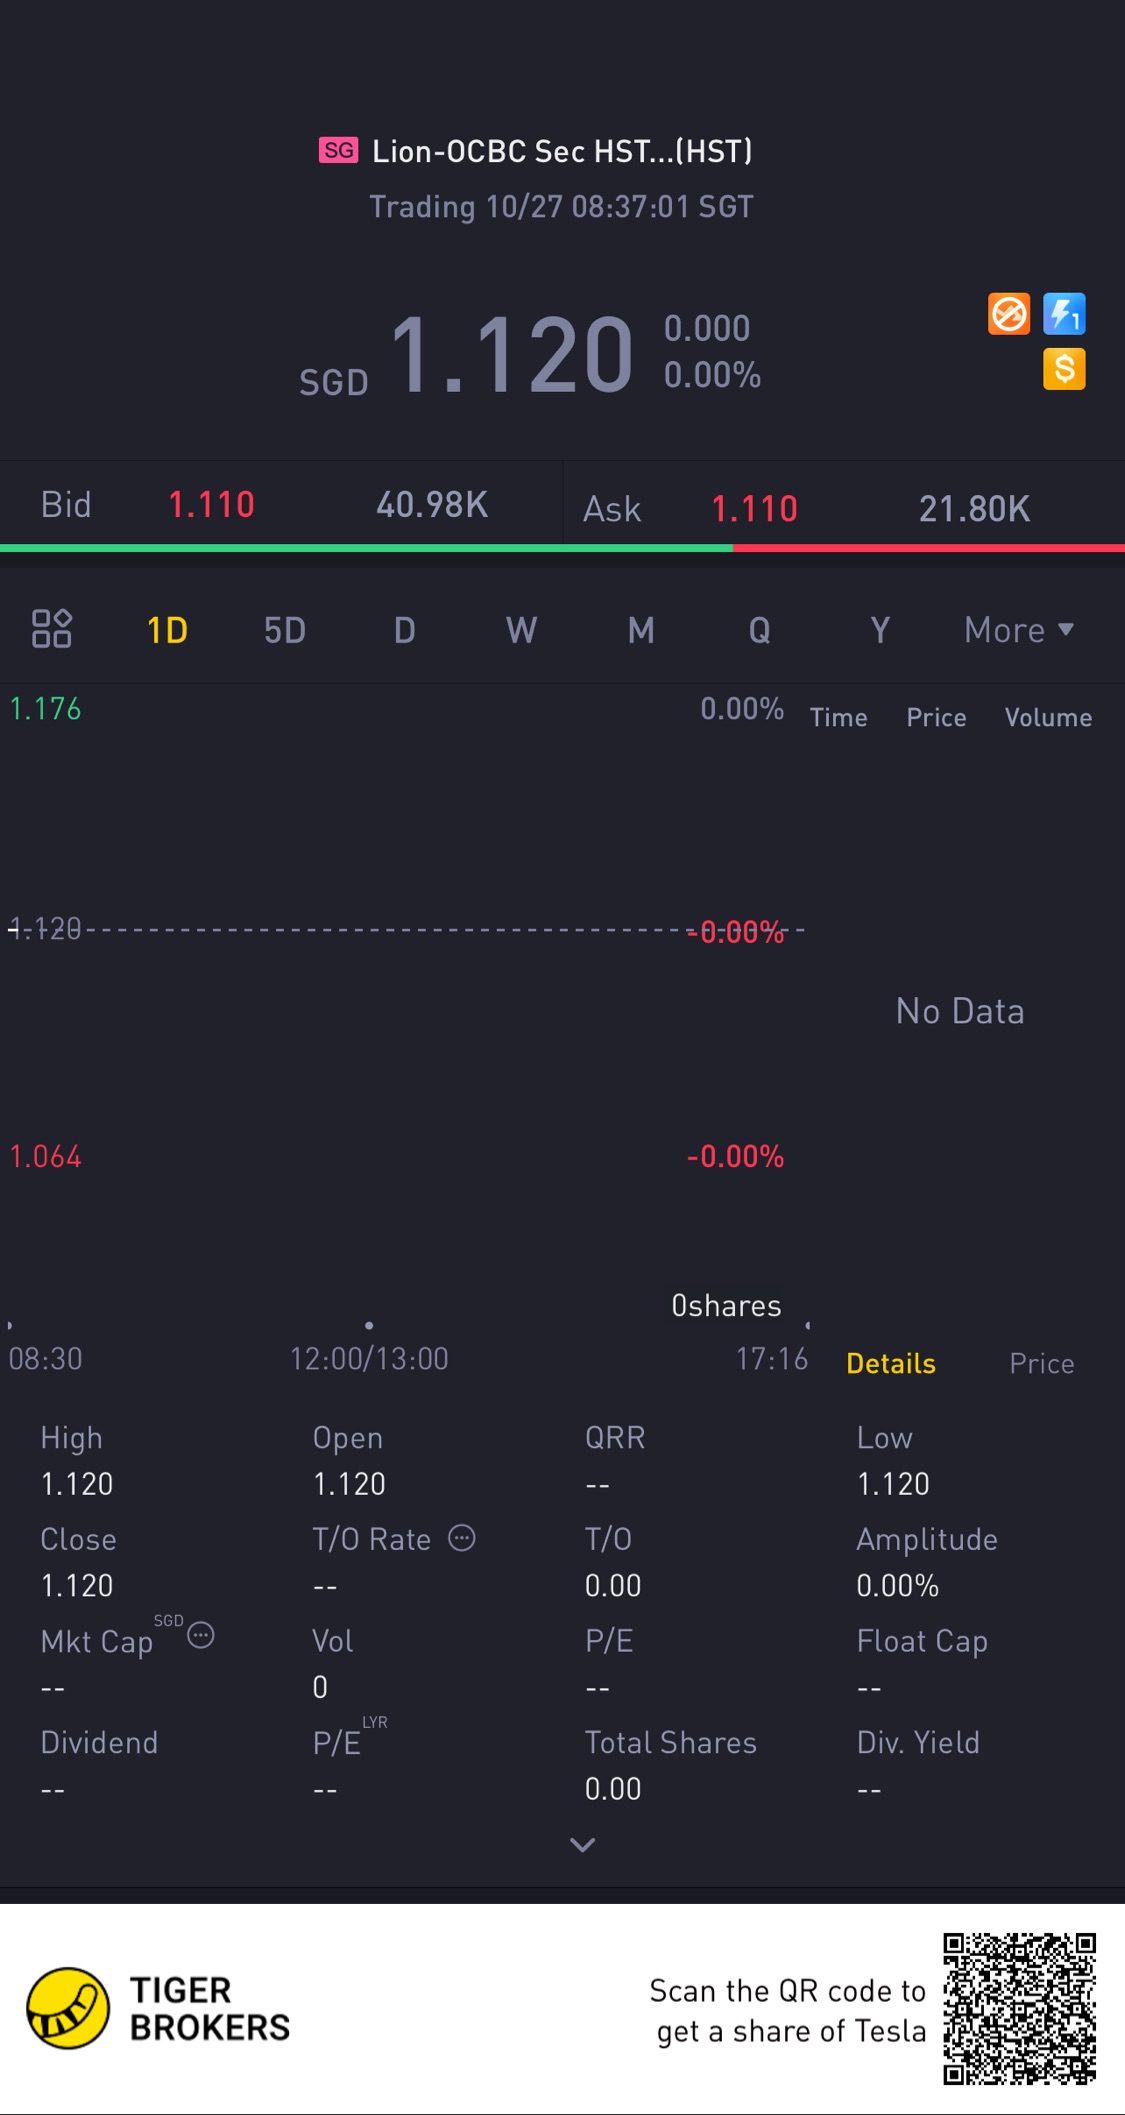Open the More timeframes dropdown

point(1018,630)
